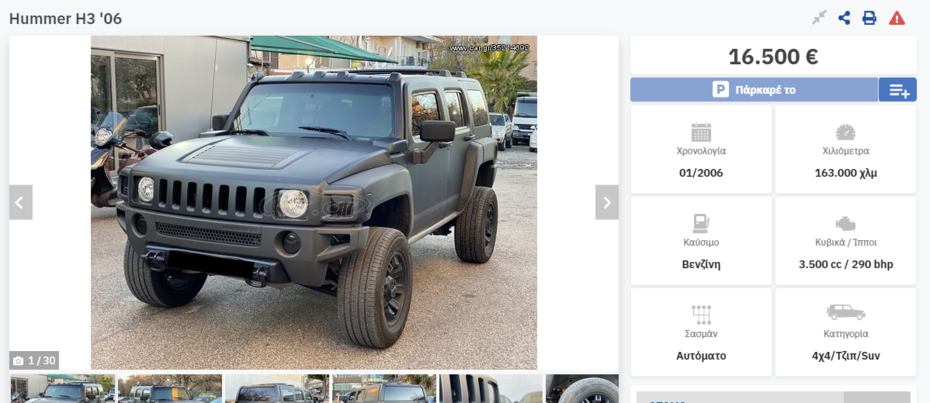The height and width of the screenshot is (403, 930).
Task: Open the third thumbnail photo
Action: (277, 389)
